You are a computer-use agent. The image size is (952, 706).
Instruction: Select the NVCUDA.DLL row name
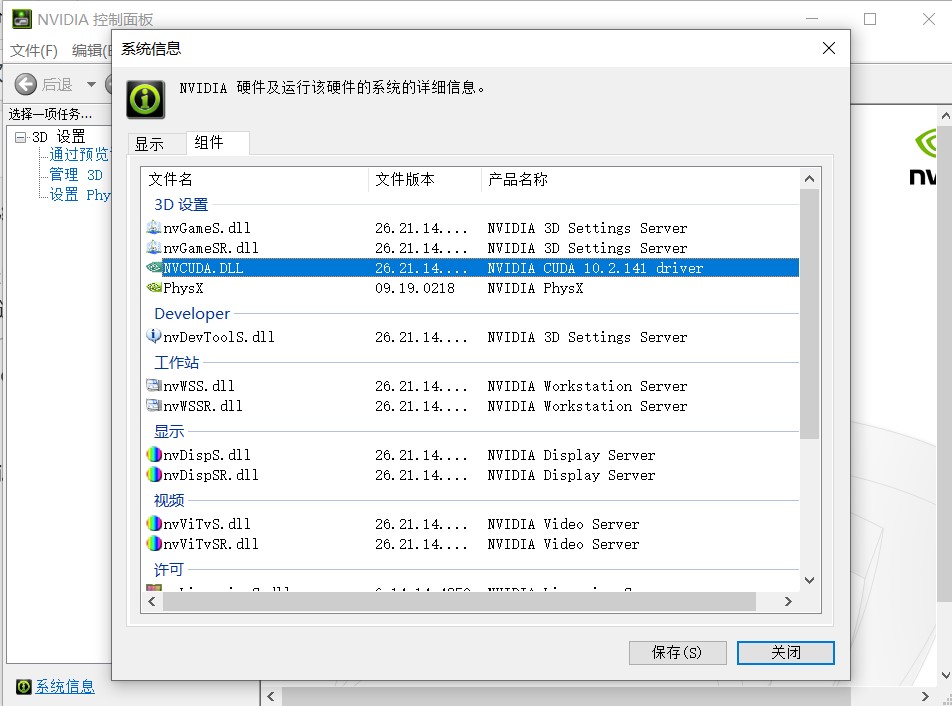coord(203,268)
